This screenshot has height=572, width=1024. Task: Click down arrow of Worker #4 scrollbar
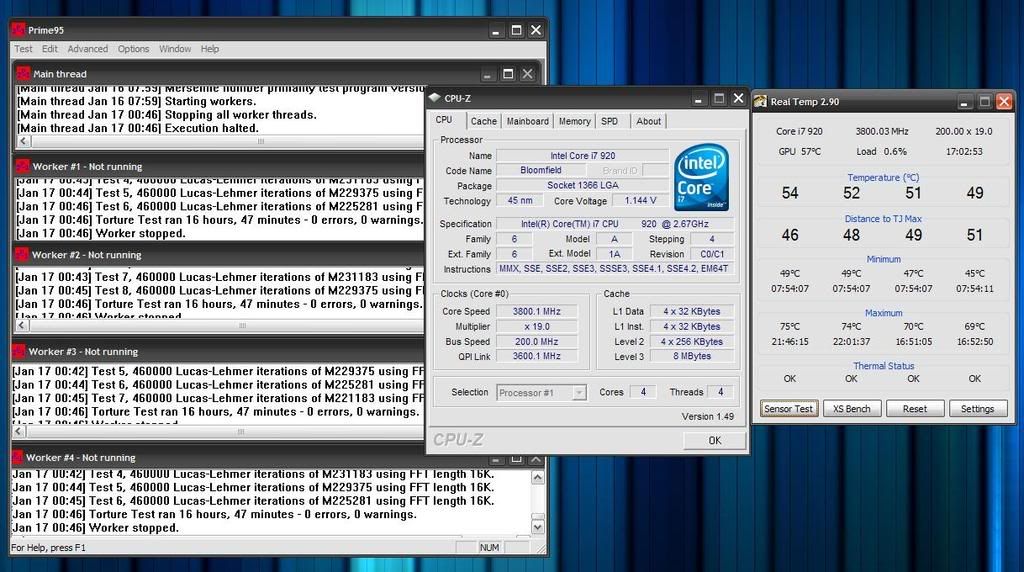tap(537, 526)
